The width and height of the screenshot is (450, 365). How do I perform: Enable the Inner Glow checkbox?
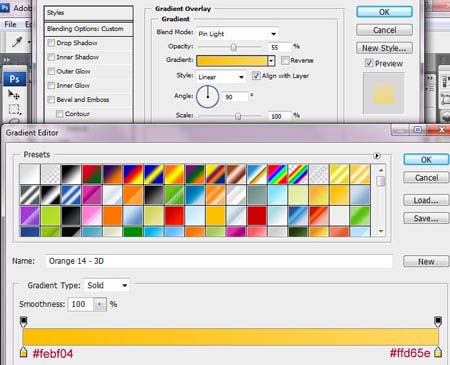[x=51, y=85]
